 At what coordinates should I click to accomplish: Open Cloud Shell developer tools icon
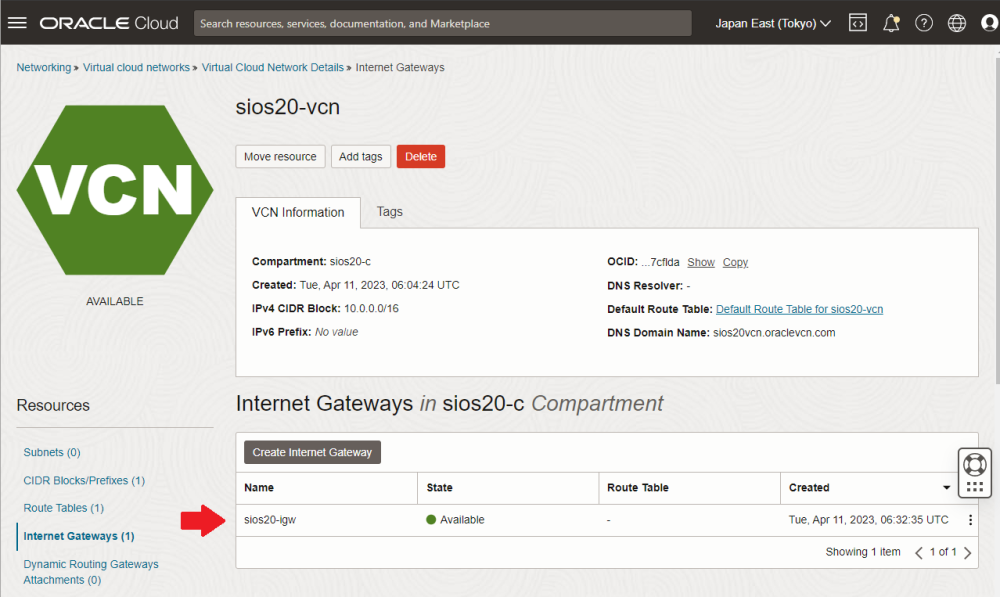(x=858, y=23)
